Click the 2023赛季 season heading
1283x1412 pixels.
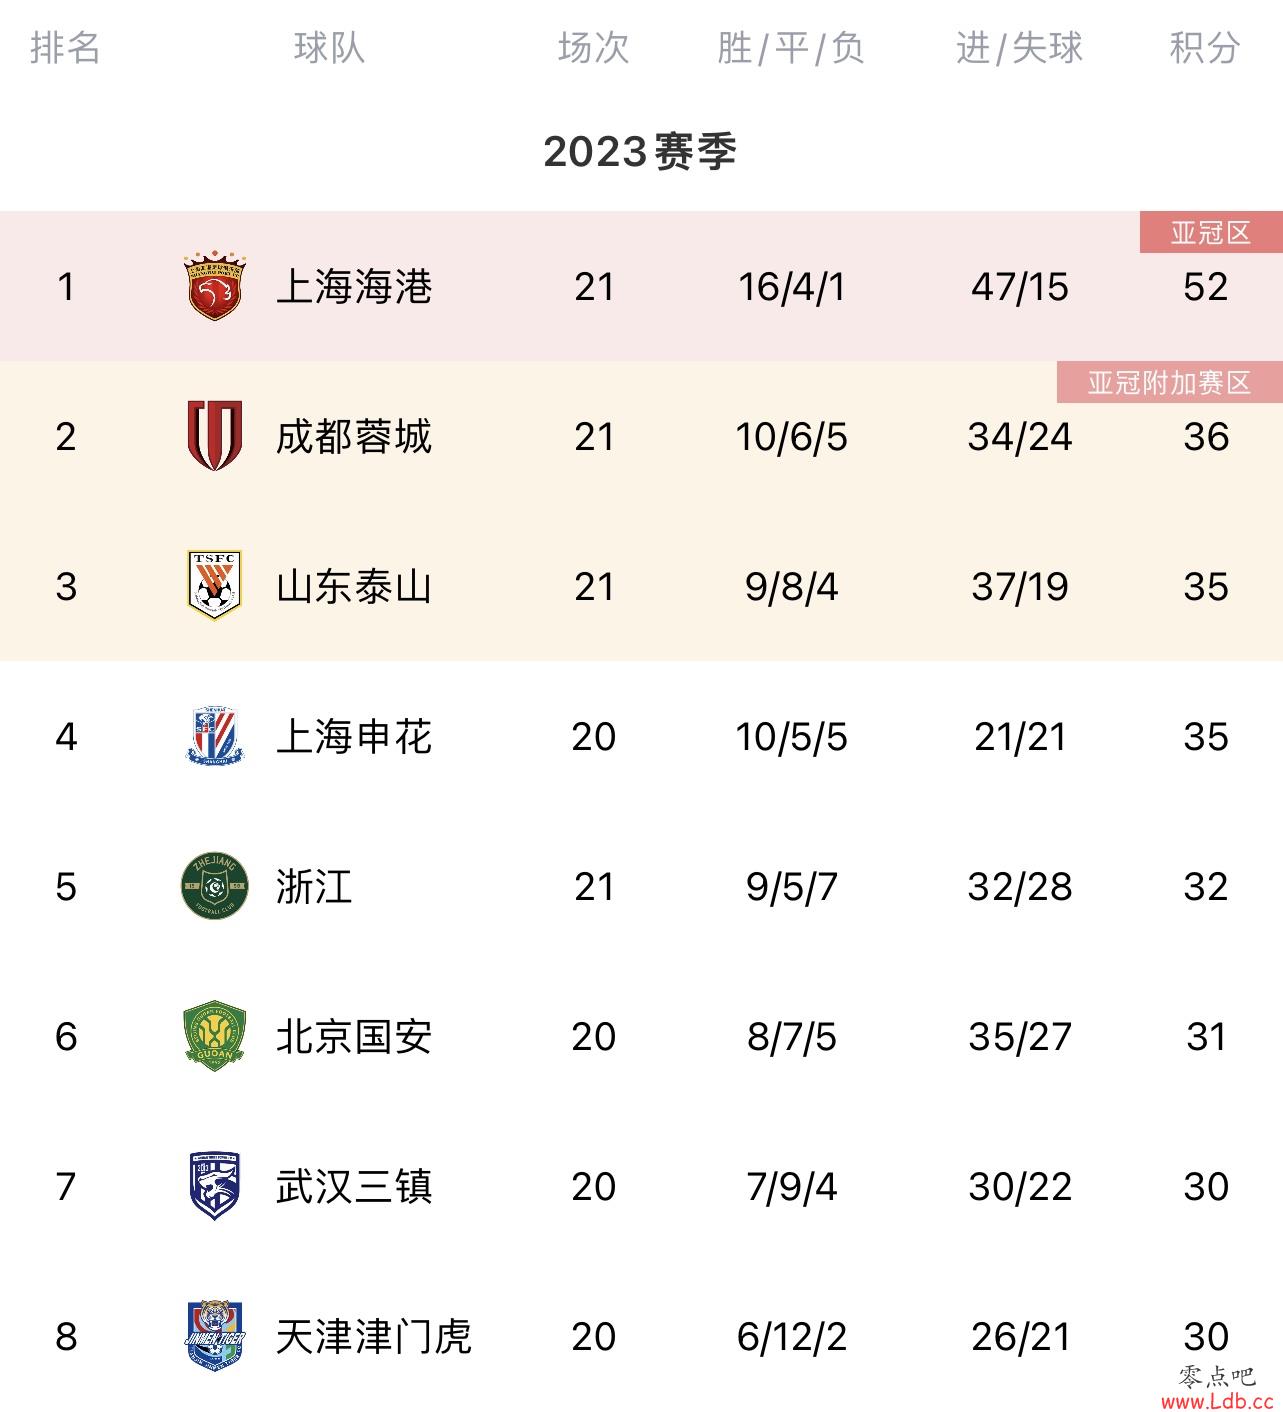point(640,152)
